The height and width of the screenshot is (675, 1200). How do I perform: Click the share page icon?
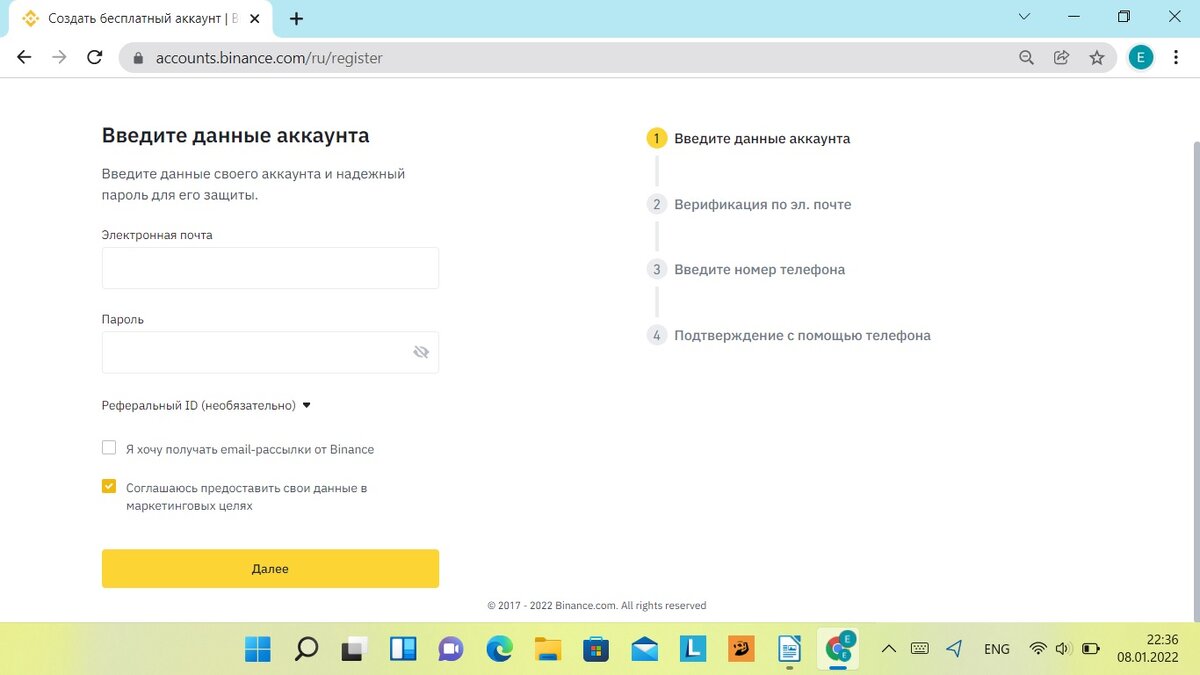pyautogui.click(x=1062, y=58)
